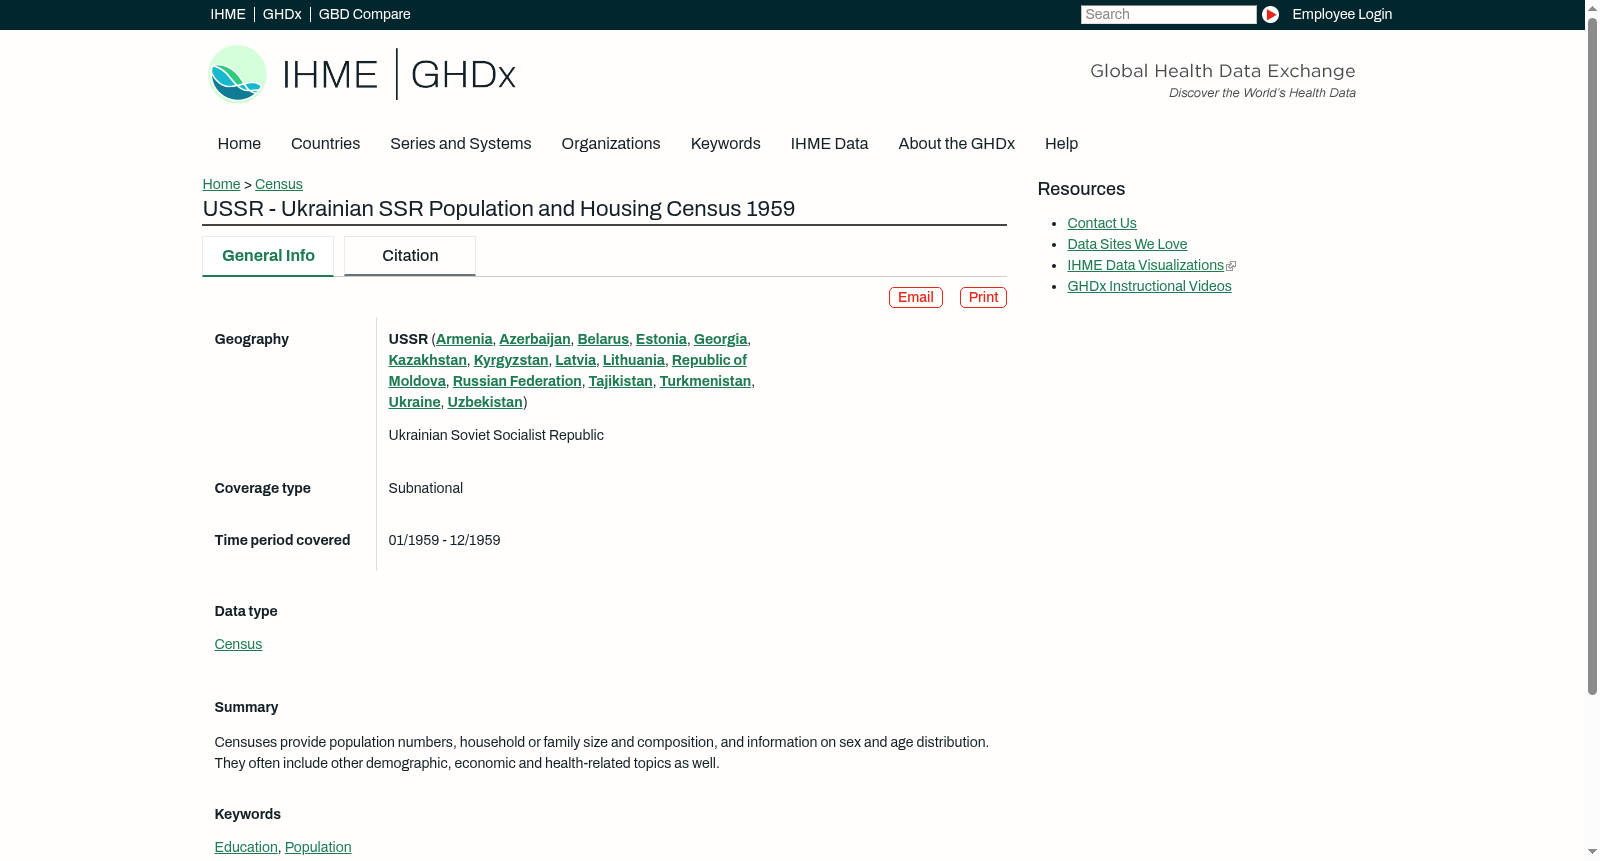Open the Lithuania geography link
Screen dimensions: 1600x861
[634, 360]
